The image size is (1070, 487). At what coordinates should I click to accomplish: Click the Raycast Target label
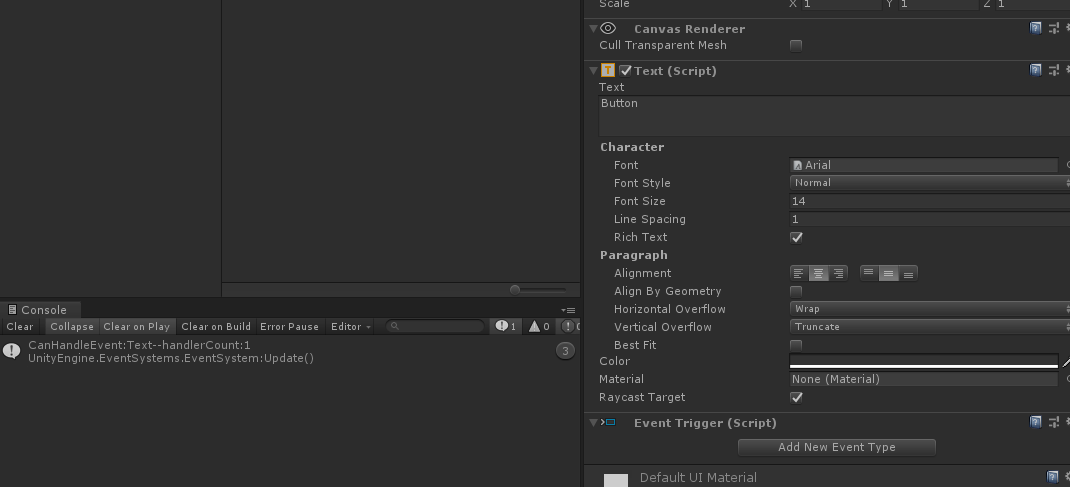641,398
